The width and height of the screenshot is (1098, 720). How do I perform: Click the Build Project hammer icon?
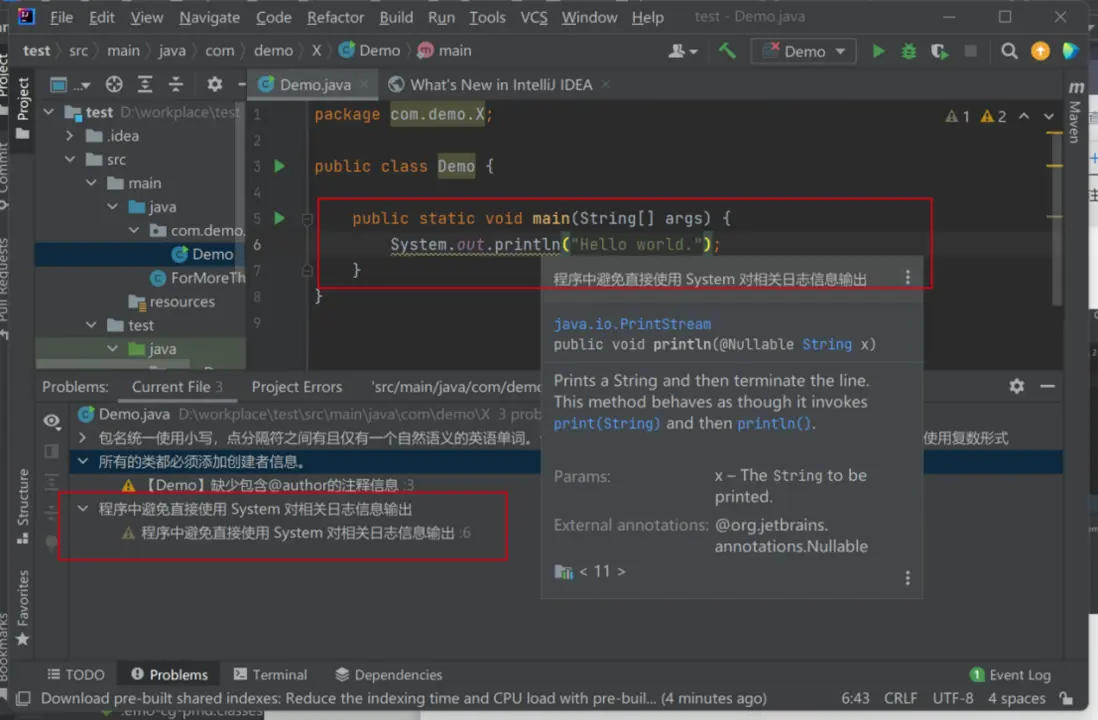click(x=727, y=51)
